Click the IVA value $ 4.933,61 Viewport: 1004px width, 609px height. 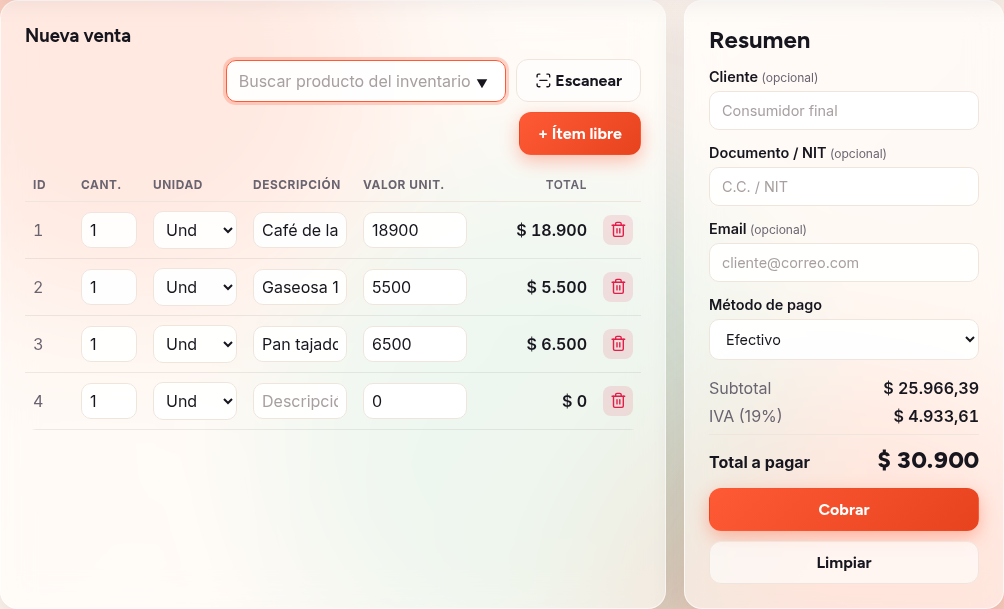(936, 416)
